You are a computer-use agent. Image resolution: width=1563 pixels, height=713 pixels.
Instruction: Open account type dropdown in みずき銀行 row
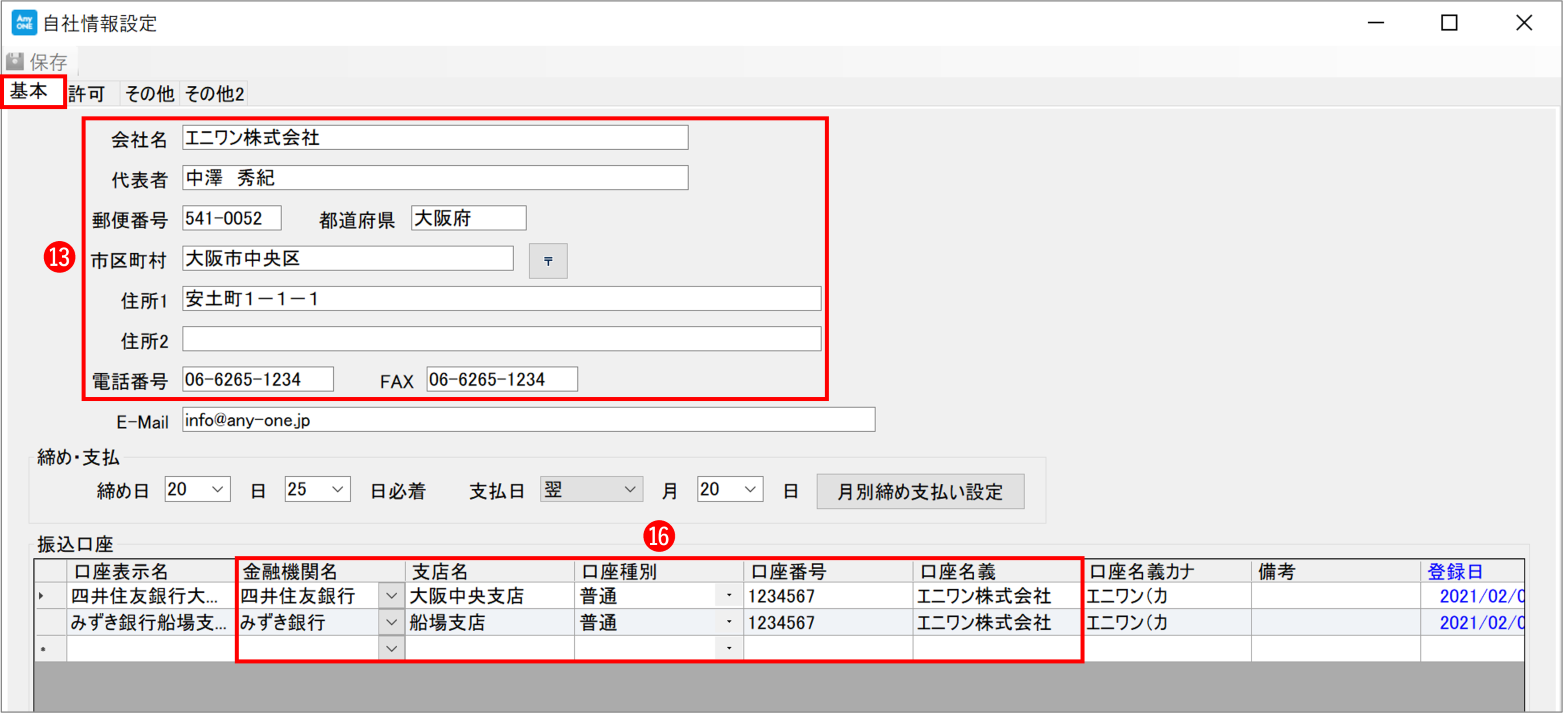point(729,623)
